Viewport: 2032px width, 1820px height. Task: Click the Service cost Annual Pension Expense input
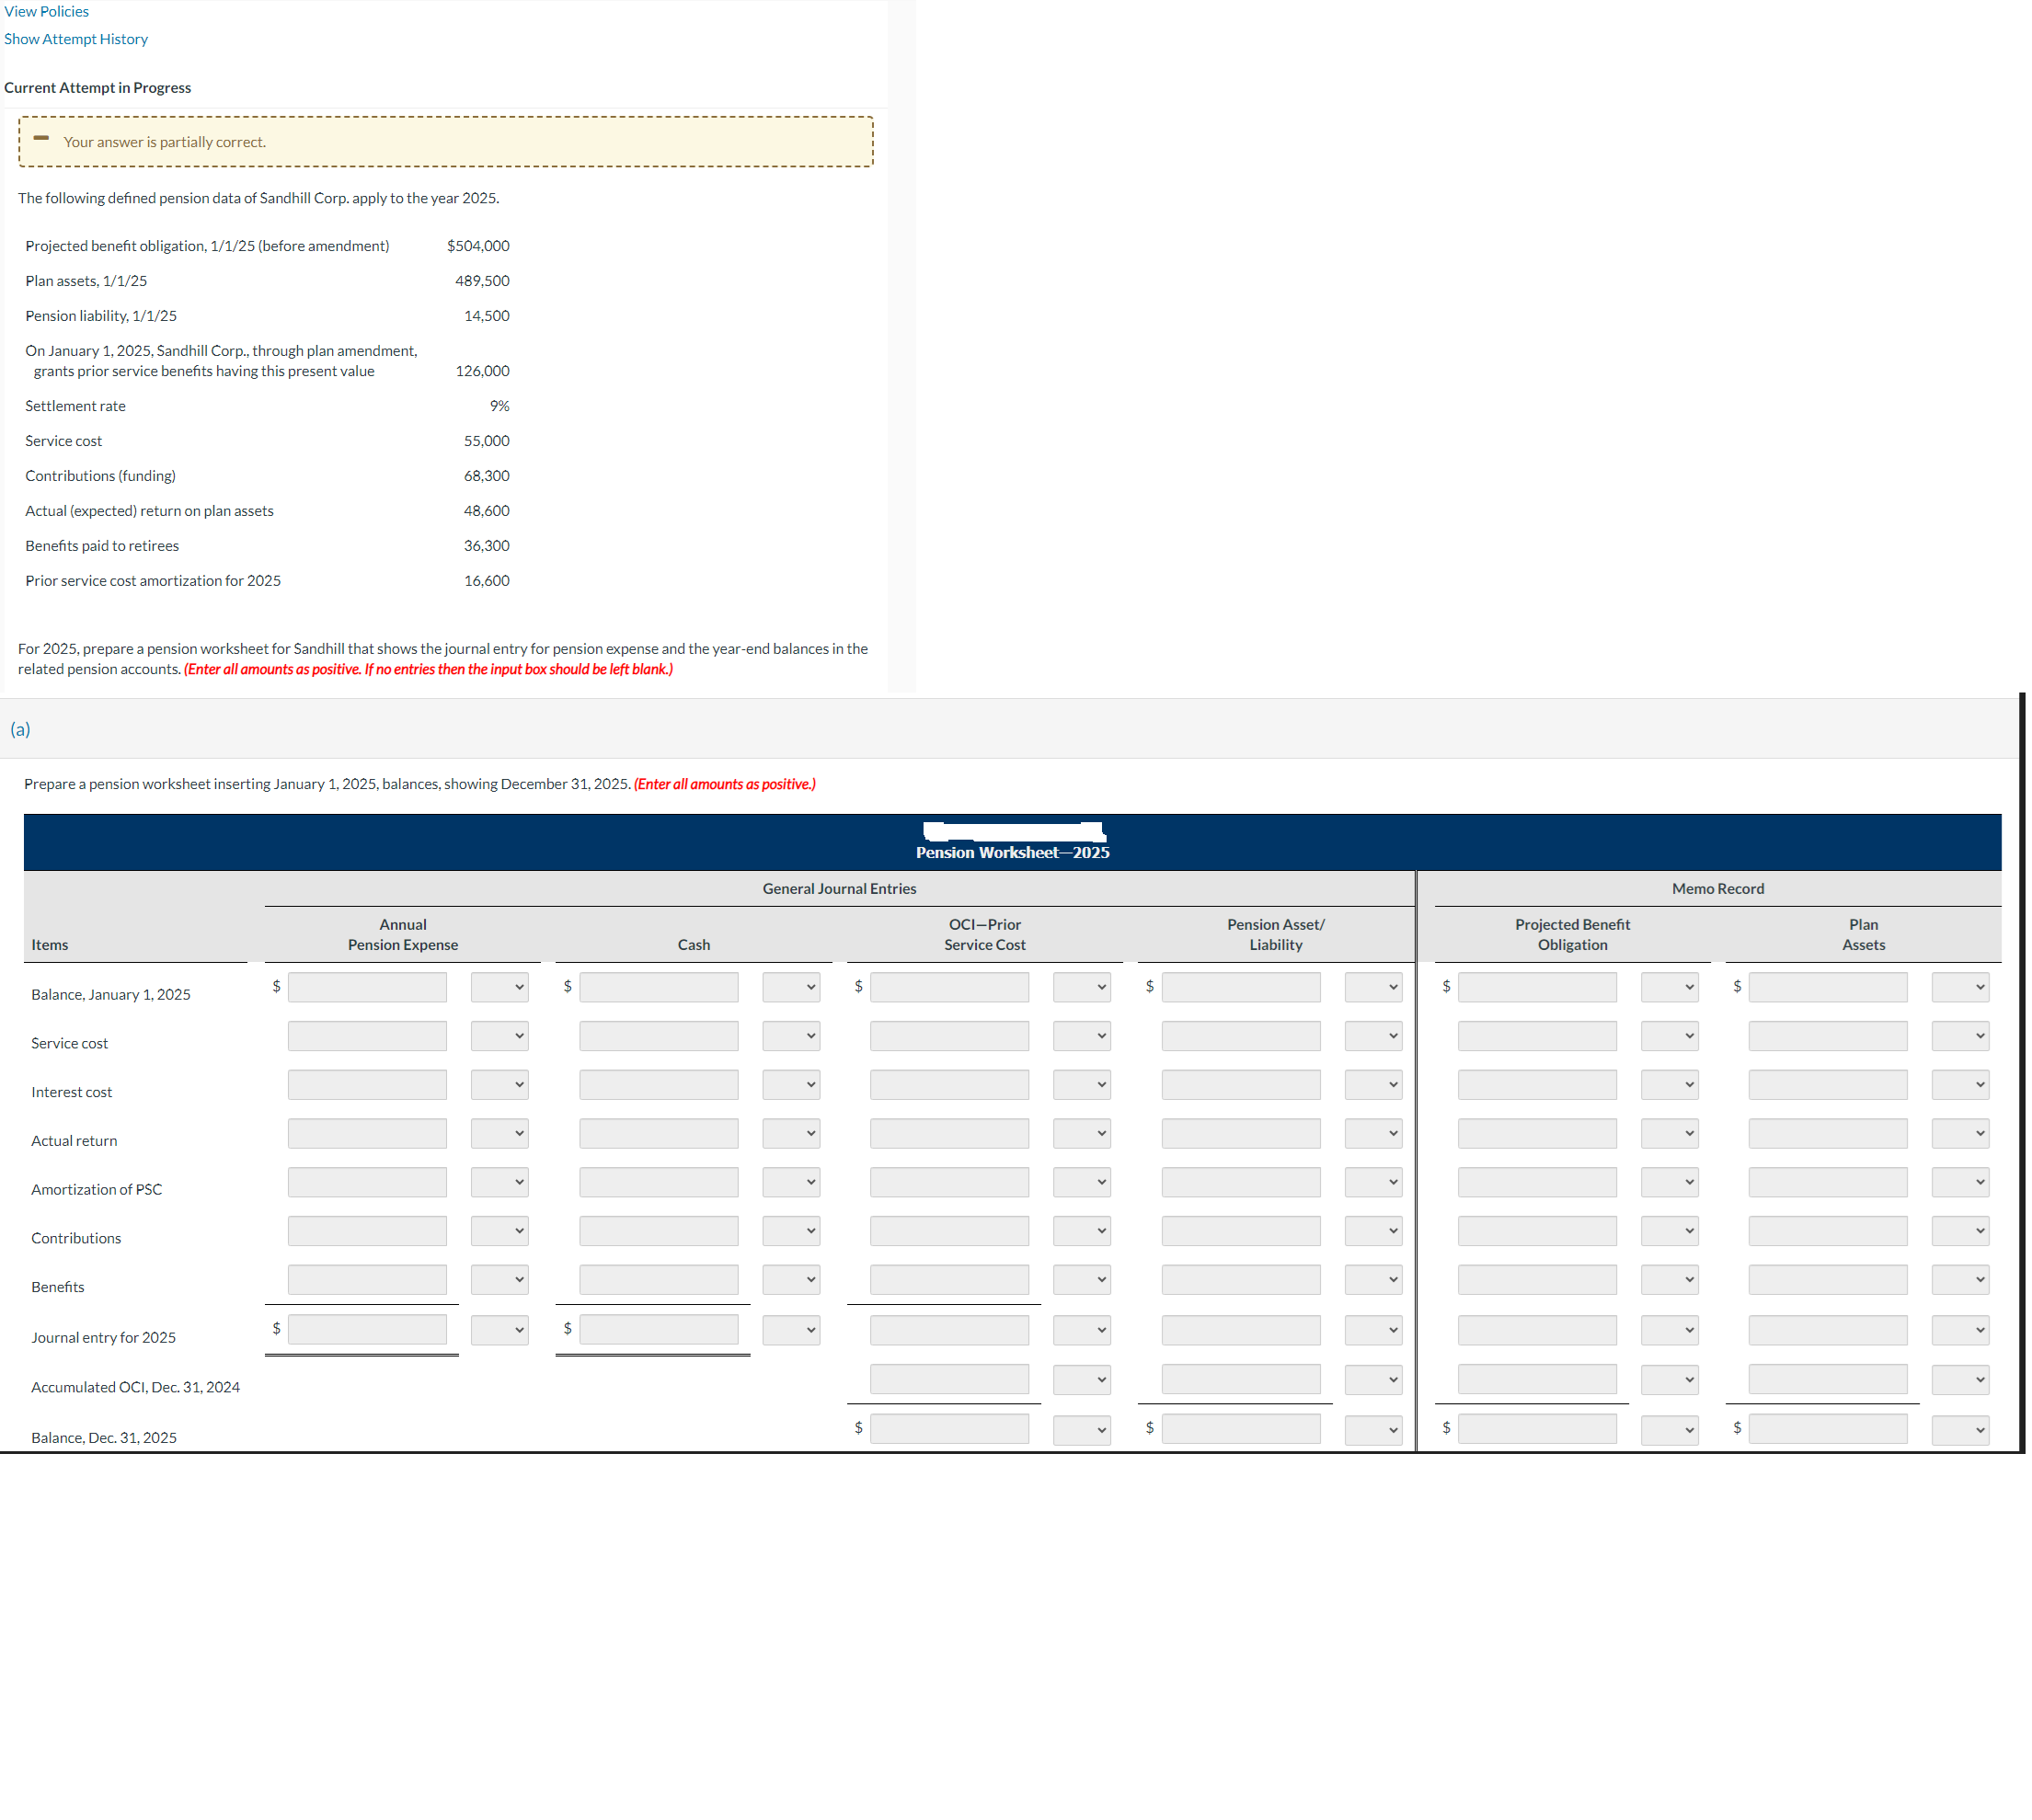point(367,1035)
